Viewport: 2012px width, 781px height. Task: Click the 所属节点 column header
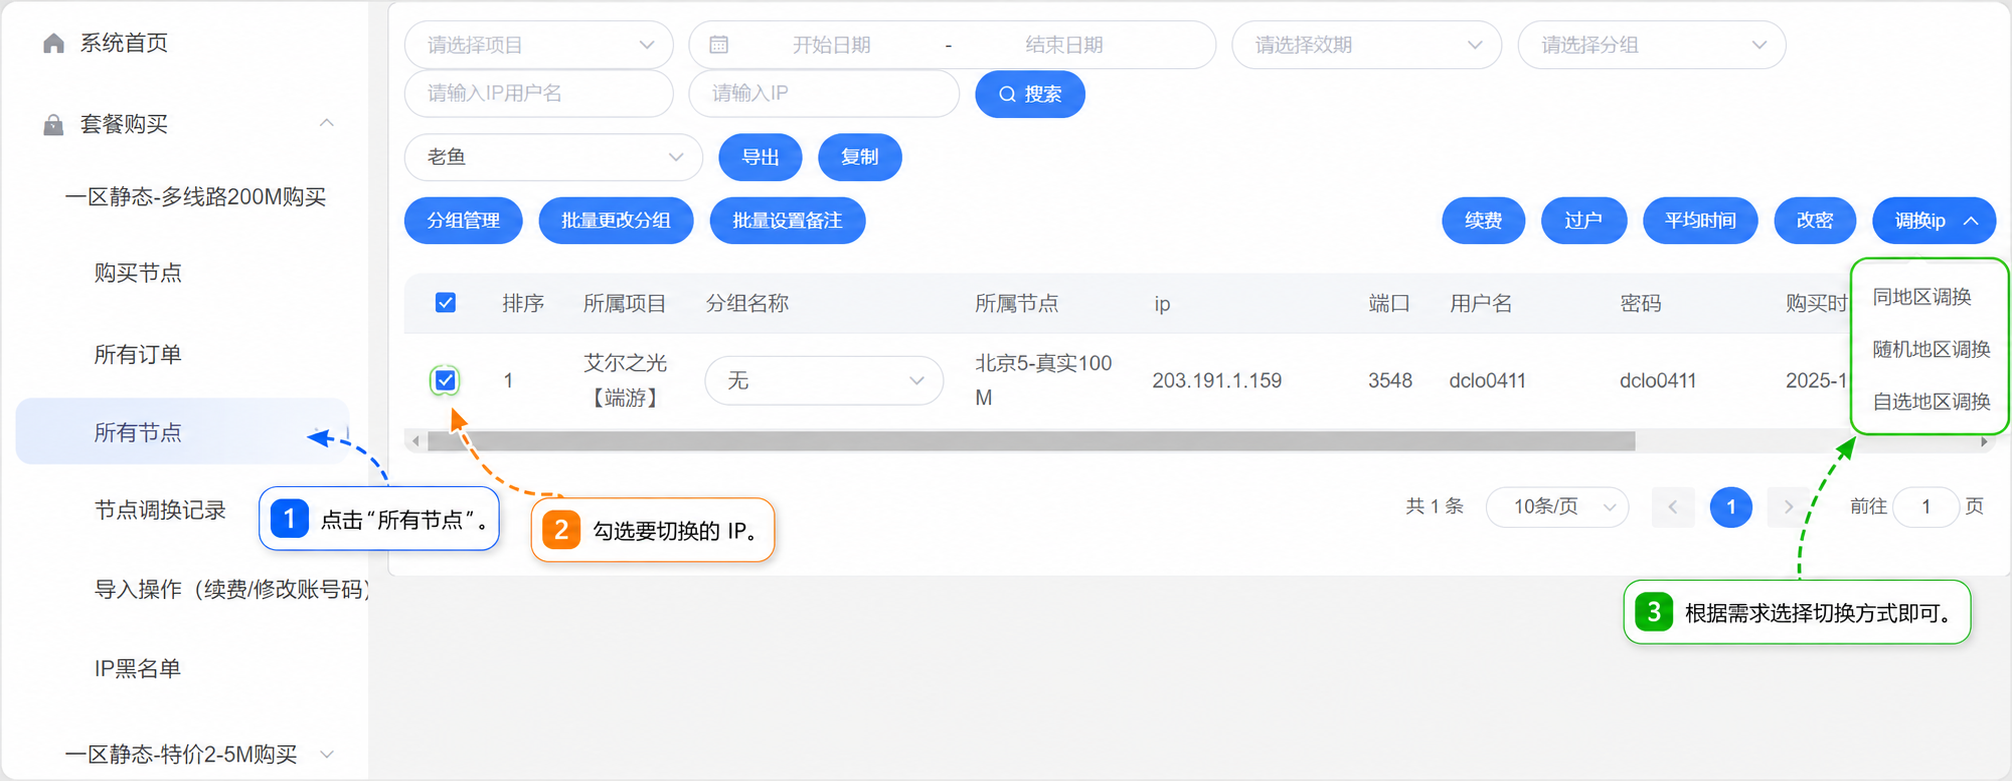1017,303
